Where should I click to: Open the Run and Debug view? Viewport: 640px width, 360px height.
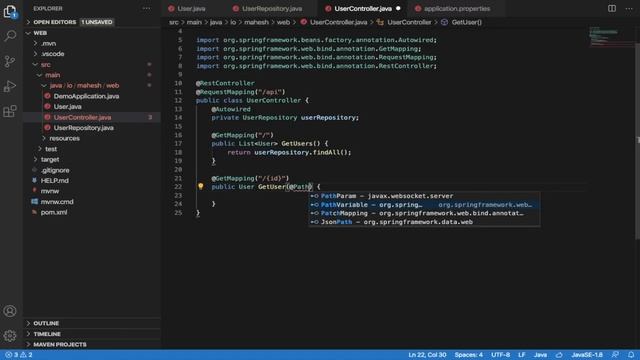(10, 86)
